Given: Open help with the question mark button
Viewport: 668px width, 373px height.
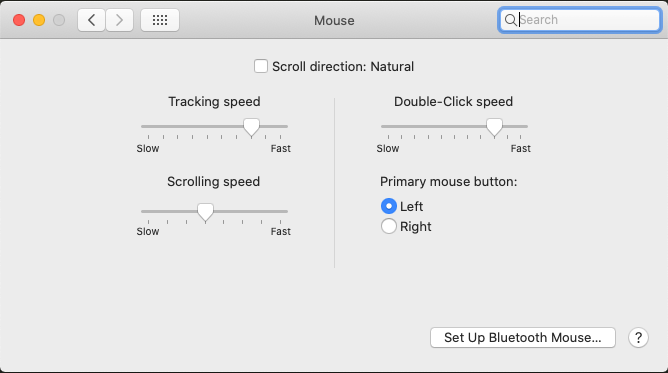Looking at the screenshot, I should [x=638, y=338].
